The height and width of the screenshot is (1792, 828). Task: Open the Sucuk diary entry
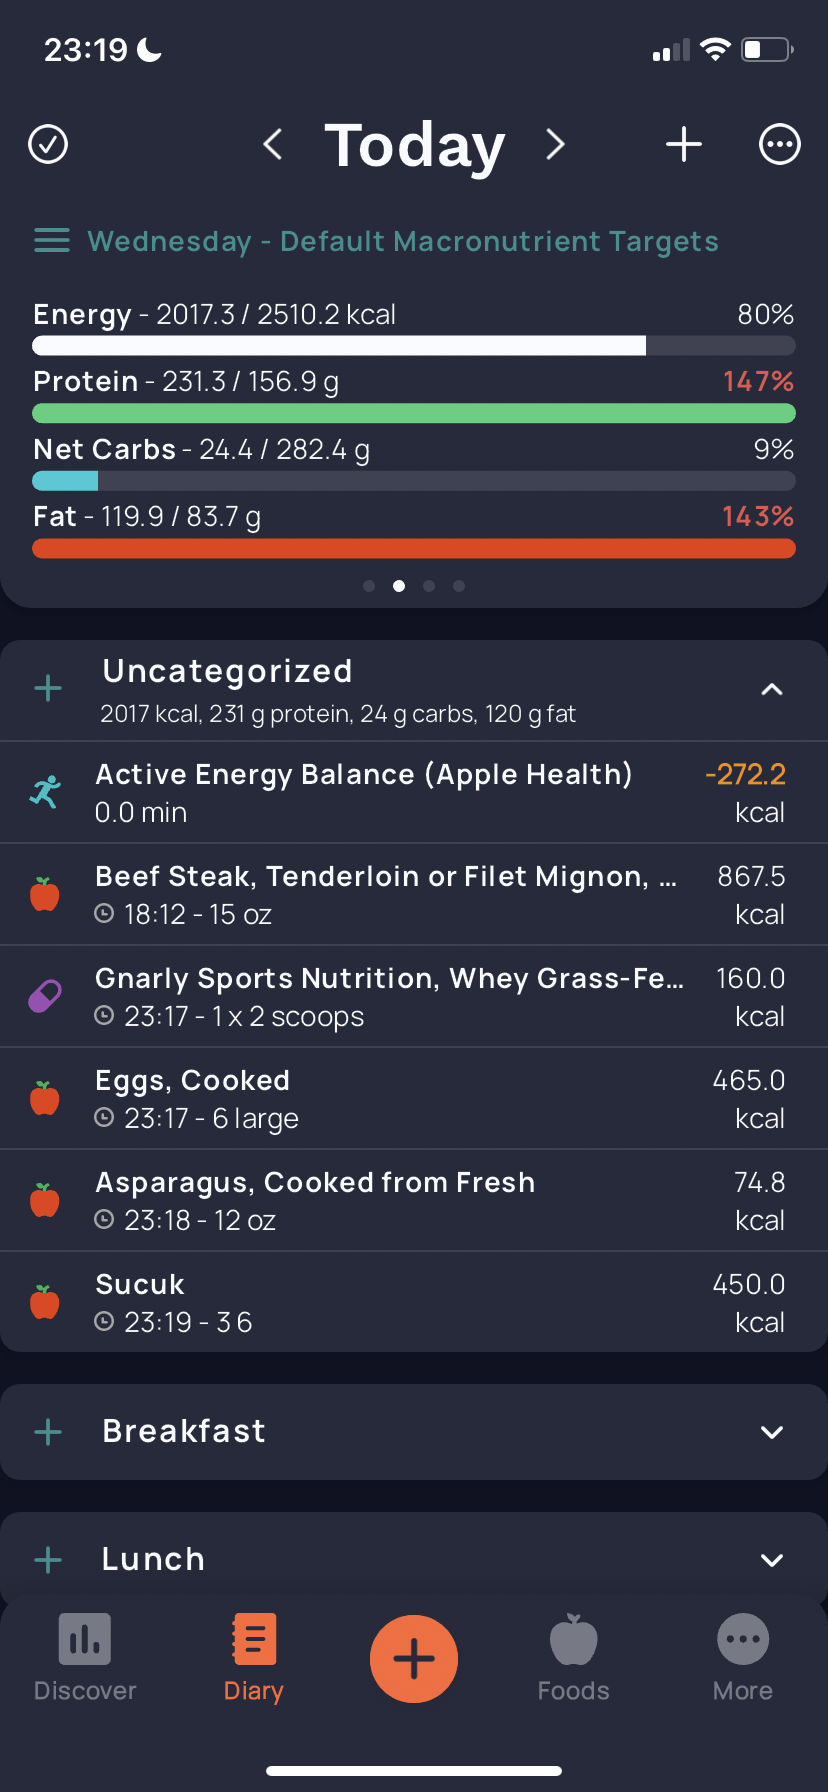414,1302
